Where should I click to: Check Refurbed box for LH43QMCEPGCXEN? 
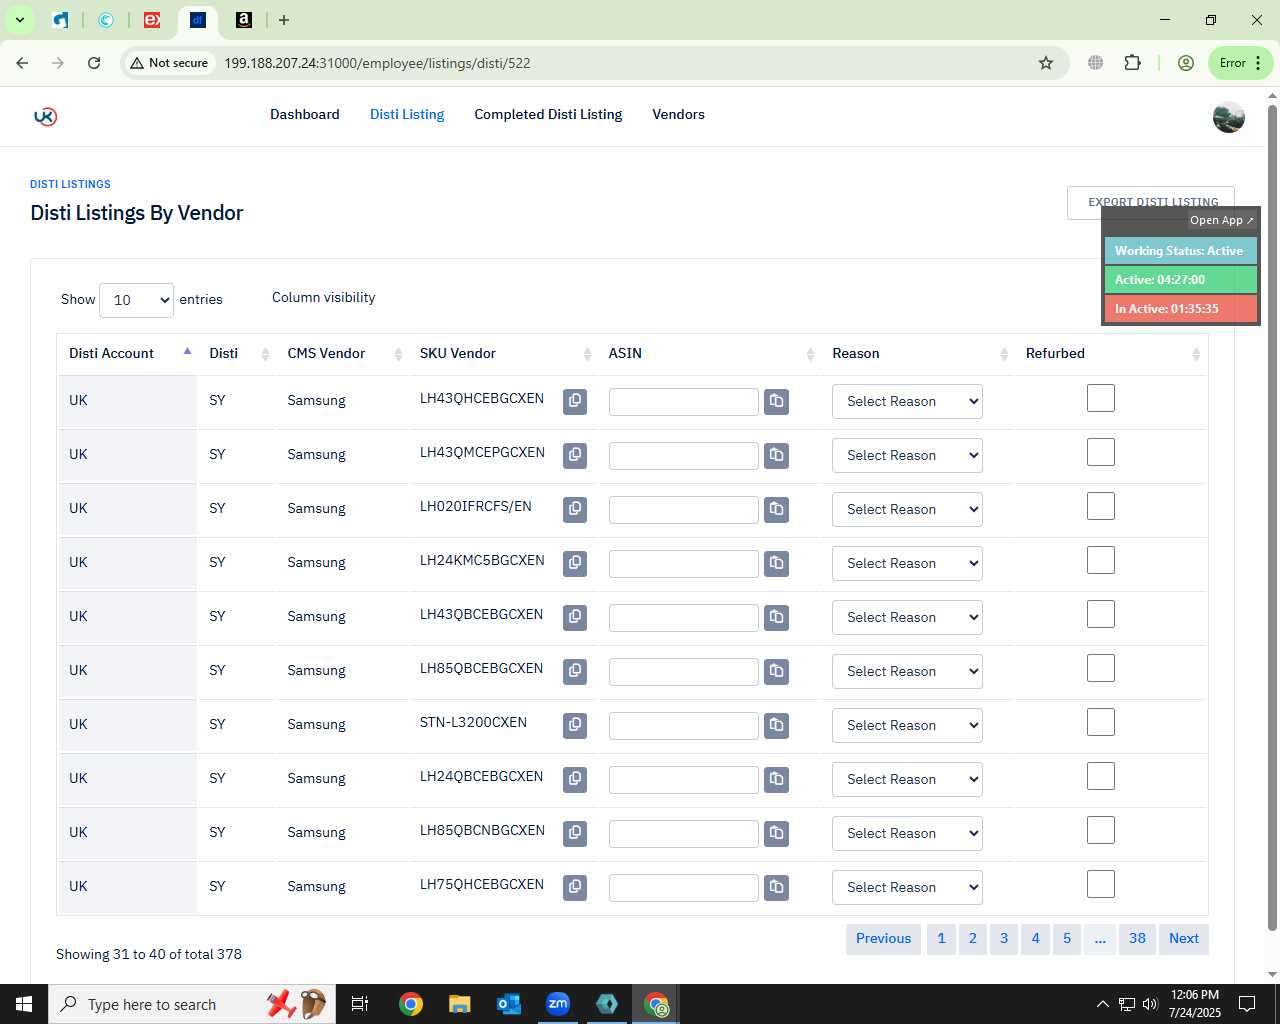pos(1100,452)
